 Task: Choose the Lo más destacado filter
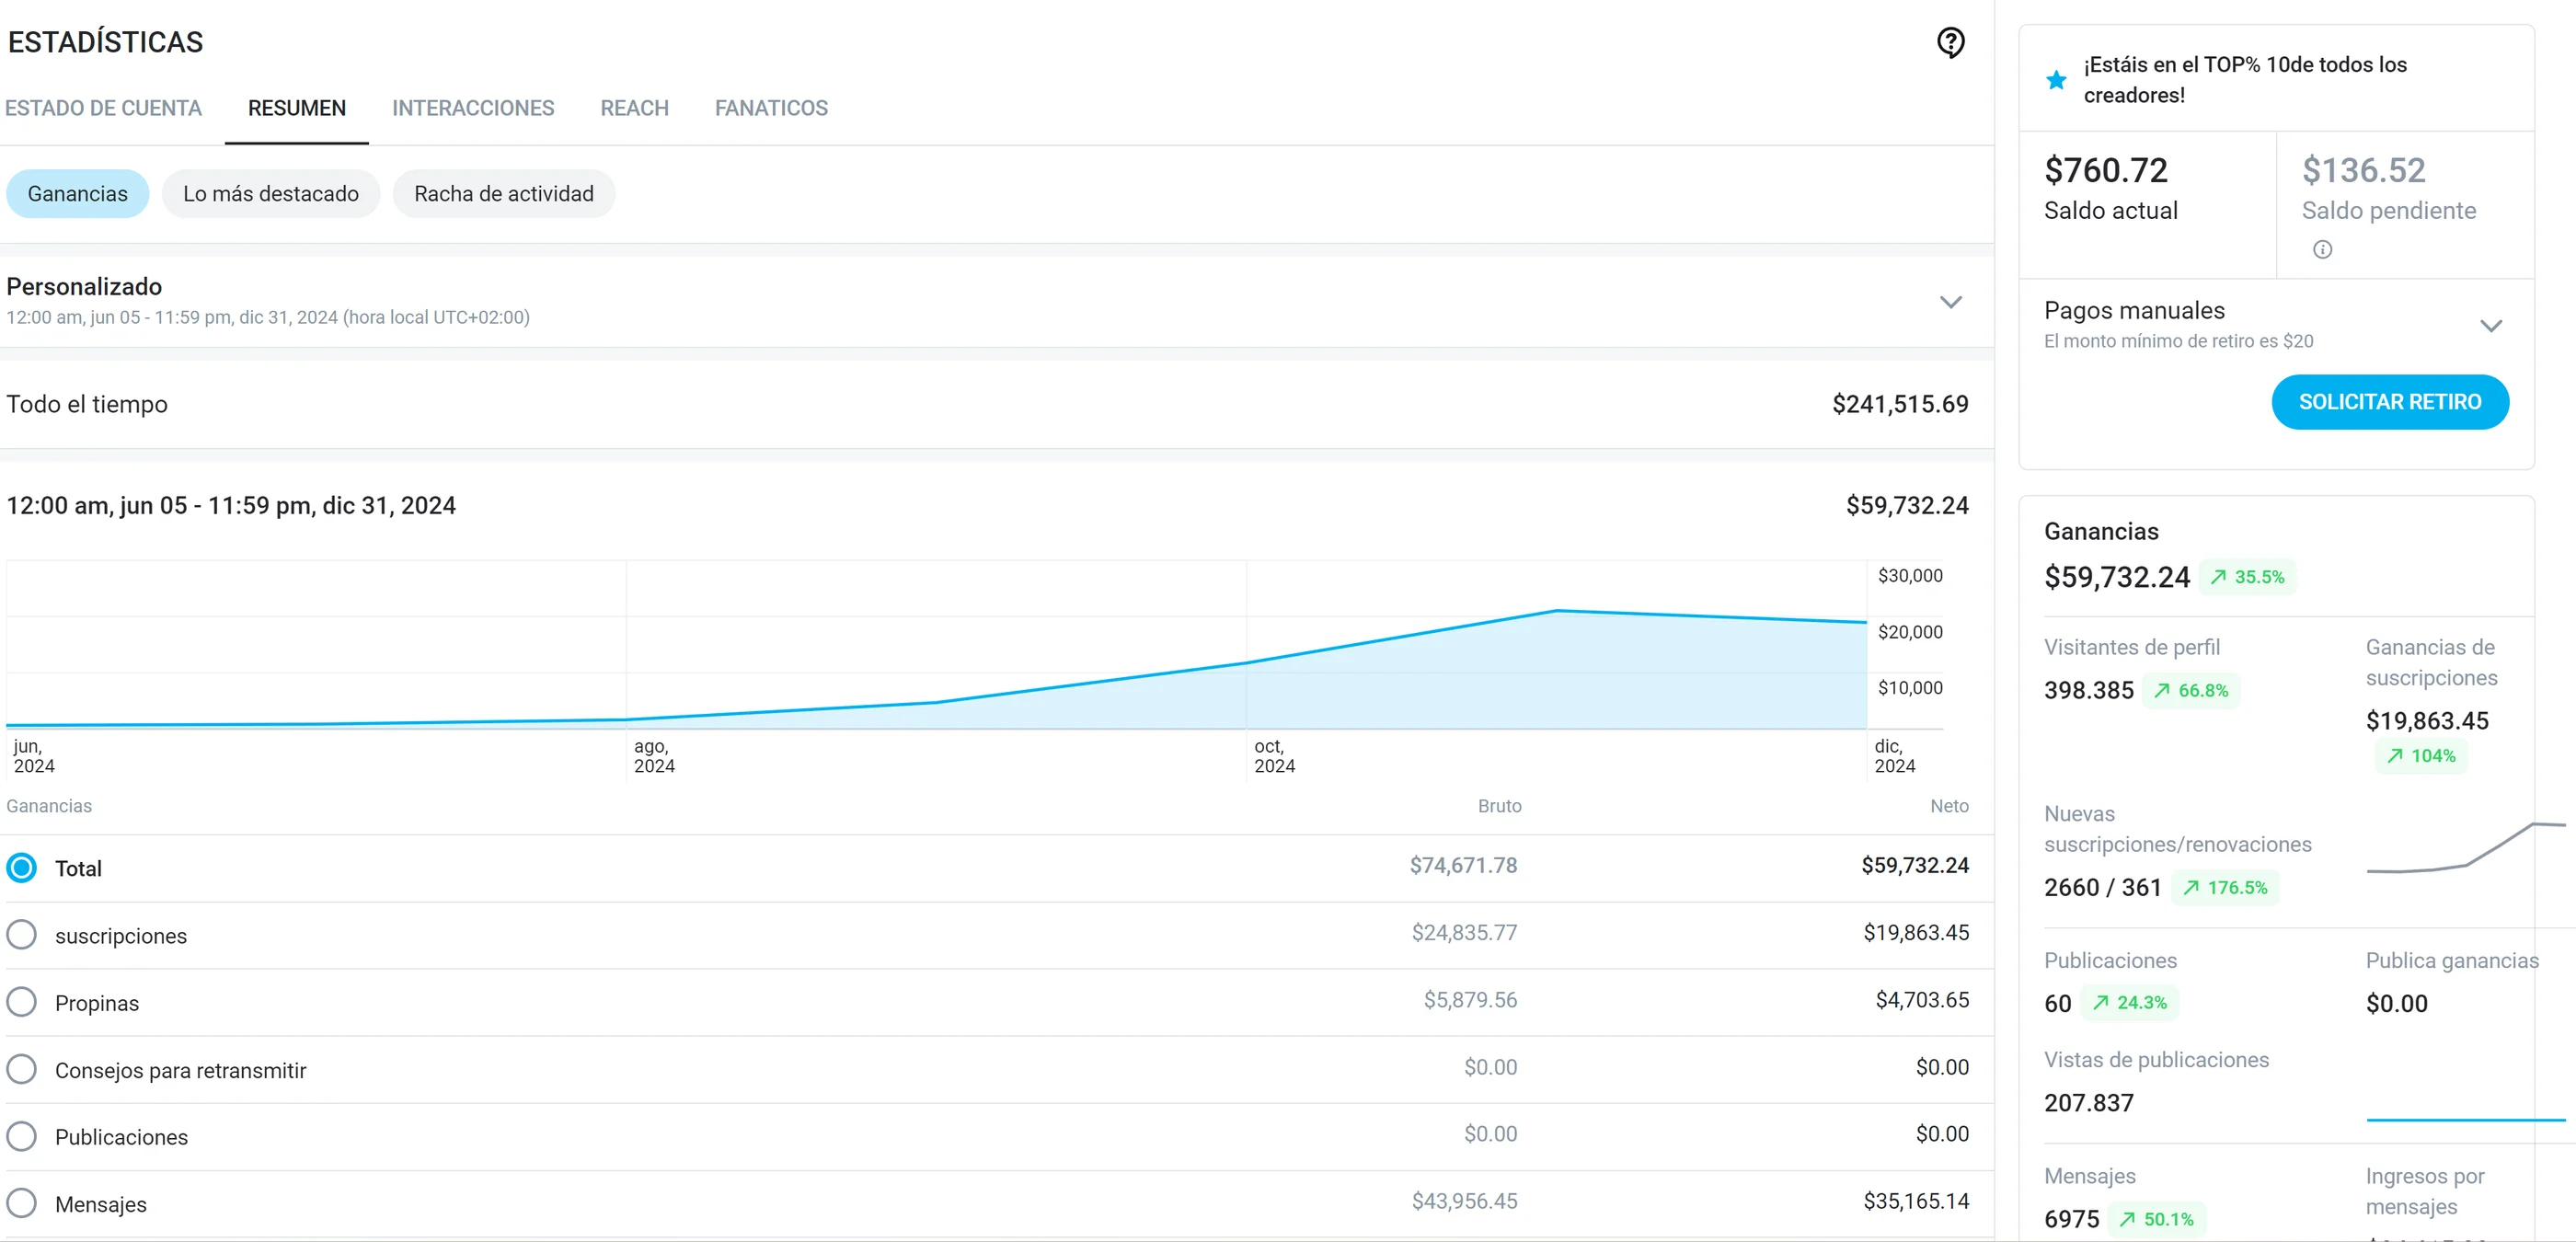[x=271, y=194]
